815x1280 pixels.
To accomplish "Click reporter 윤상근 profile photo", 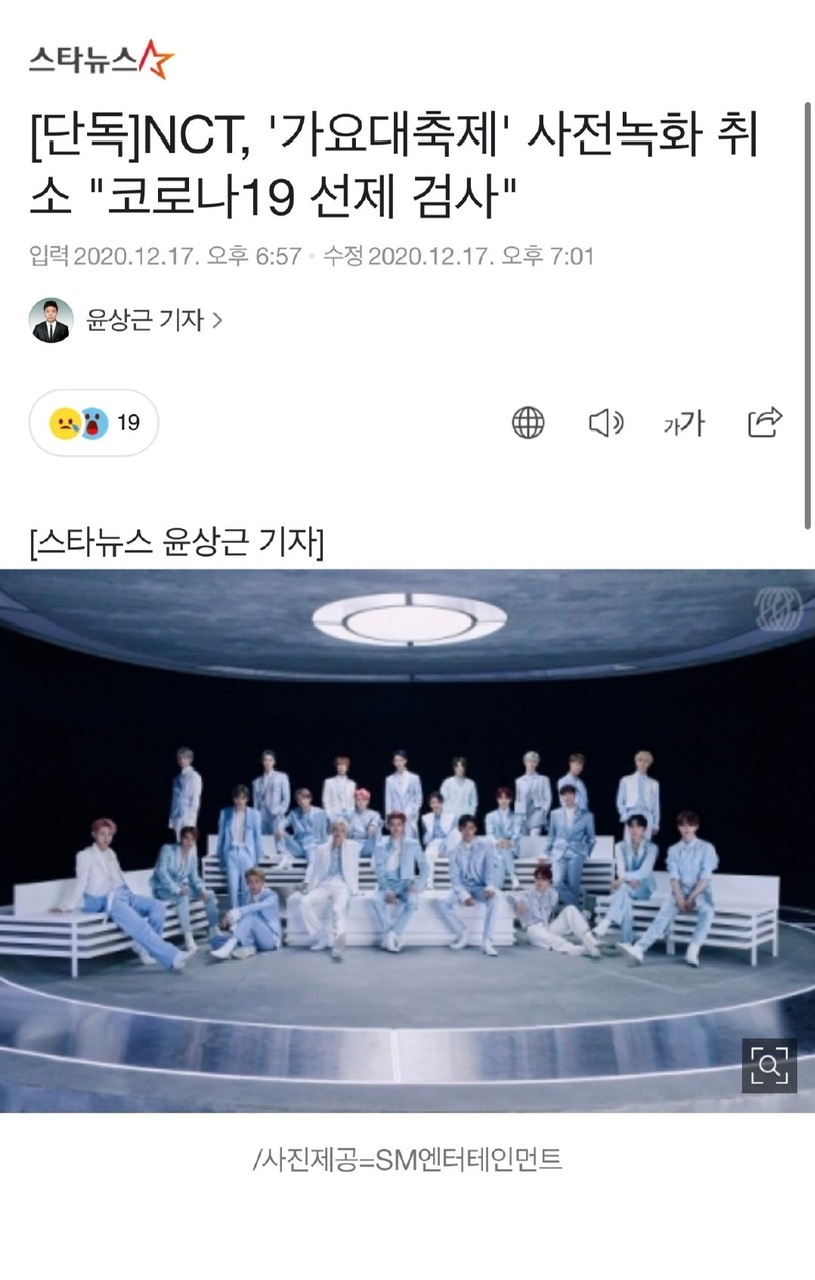I will (52, 320).
